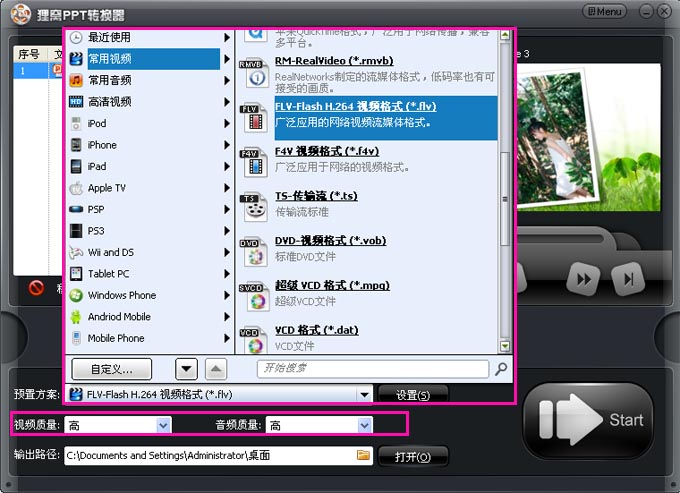The image size is (680, 493).
Task: Open the 音频质量 audio quality dropdown
Action: pyautogui.click(x=365, y=426)
